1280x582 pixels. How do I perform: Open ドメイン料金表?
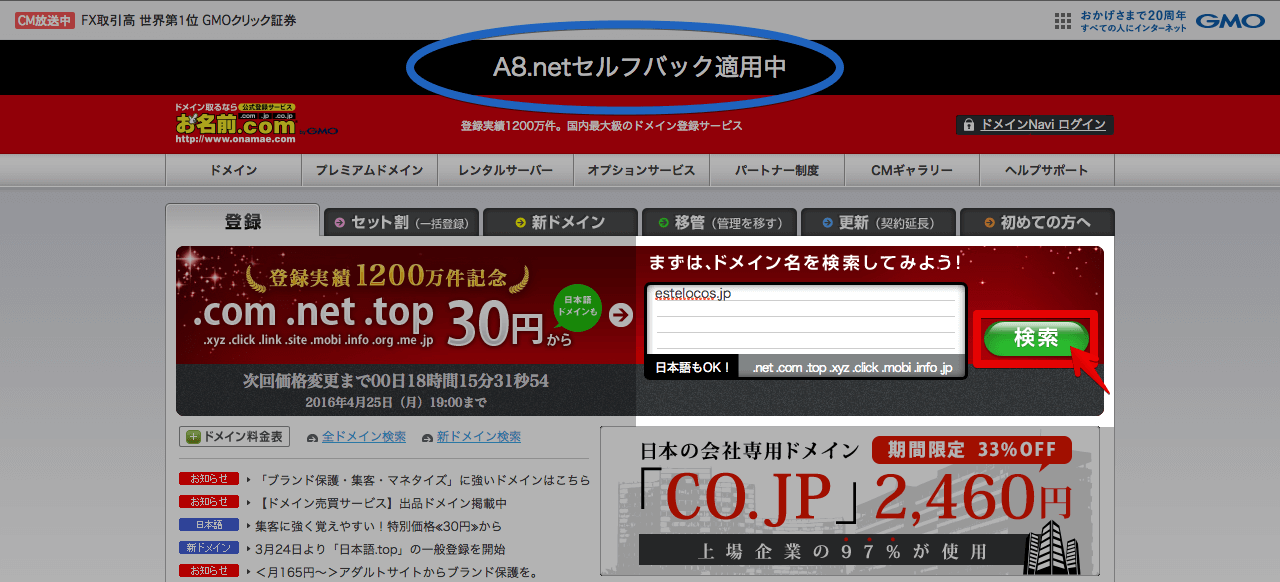(235, 437)
